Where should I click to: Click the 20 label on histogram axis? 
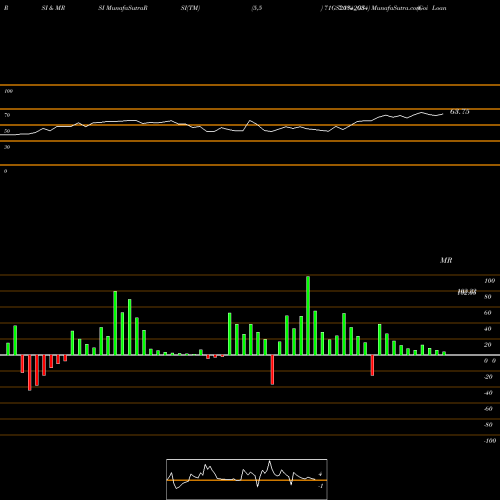tap(487, 345)
